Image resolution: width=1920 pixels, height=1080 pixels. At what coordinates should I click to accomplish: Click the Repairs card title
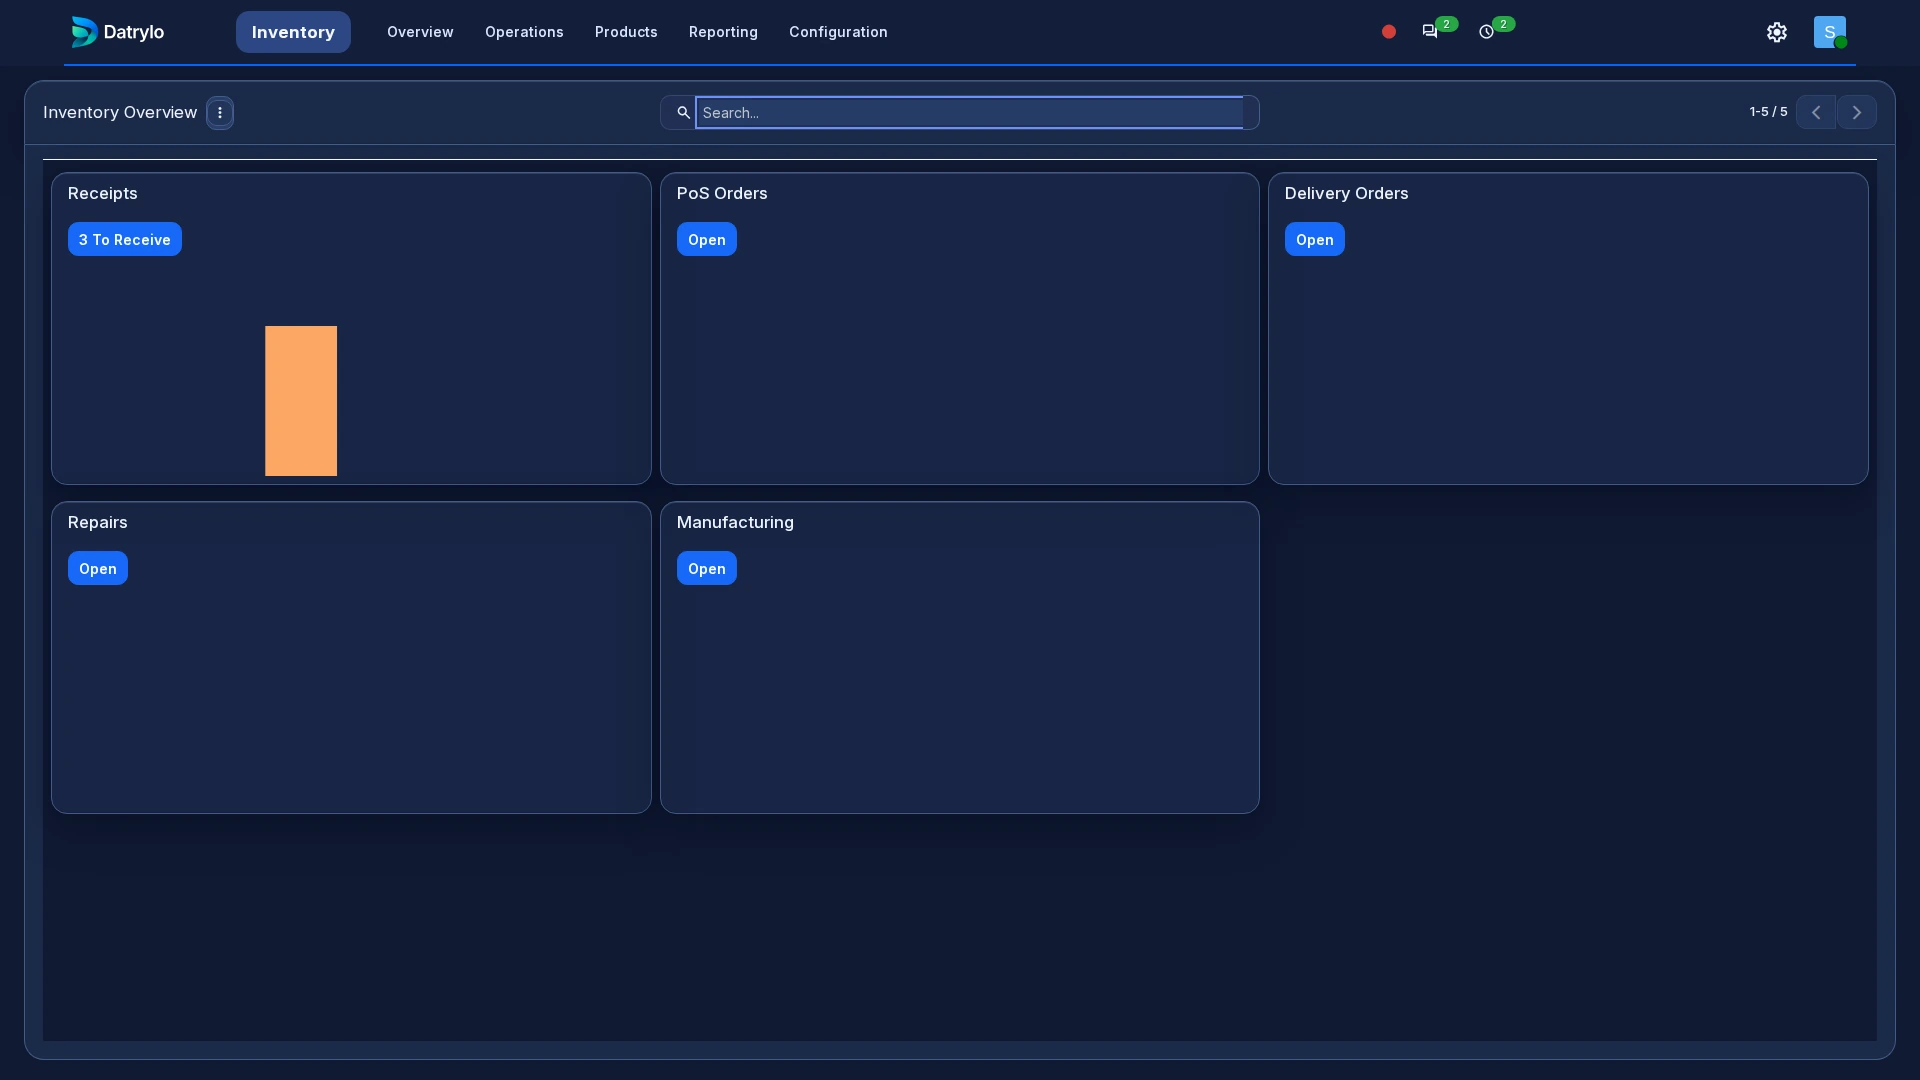pos(98,522)
